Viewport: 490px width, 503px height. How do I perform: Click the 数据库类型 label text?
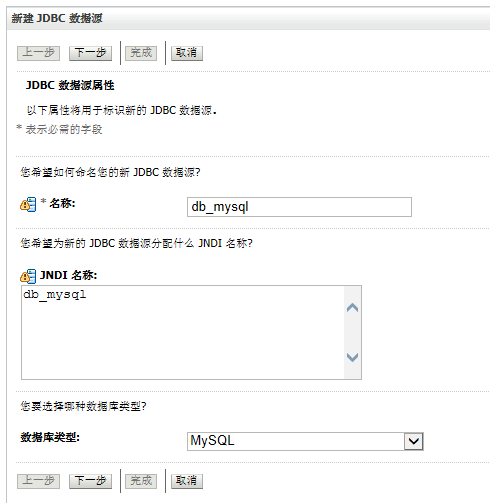50,437
